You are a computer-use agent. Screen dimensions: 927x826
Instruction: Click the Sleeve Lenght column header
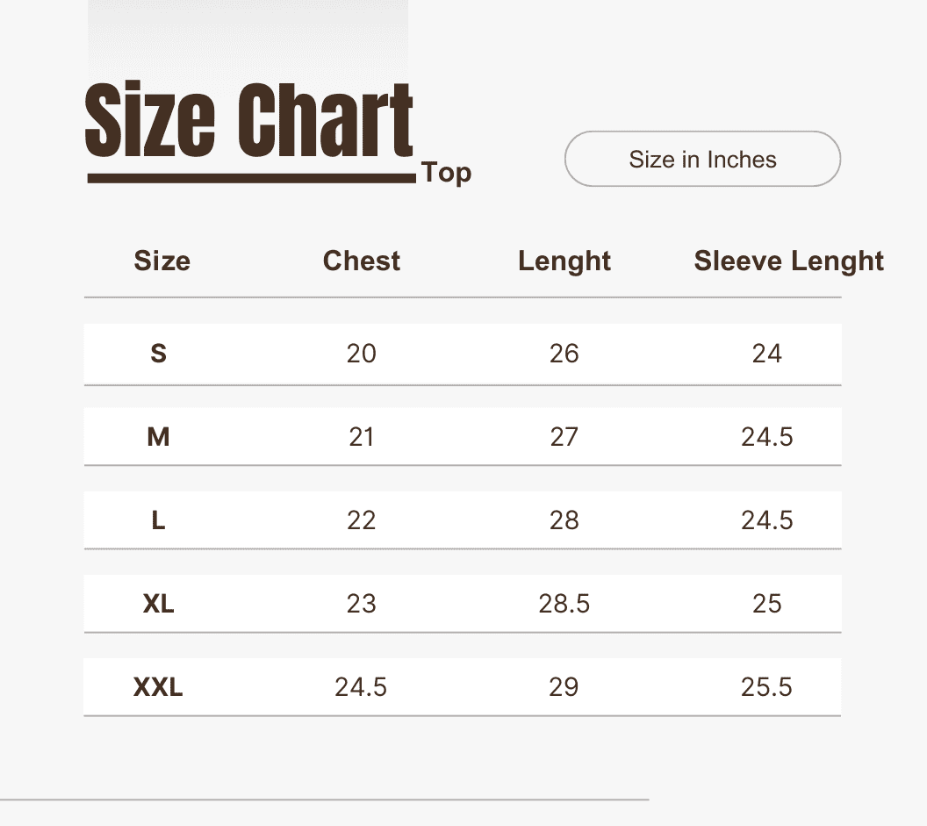point(788,262)
